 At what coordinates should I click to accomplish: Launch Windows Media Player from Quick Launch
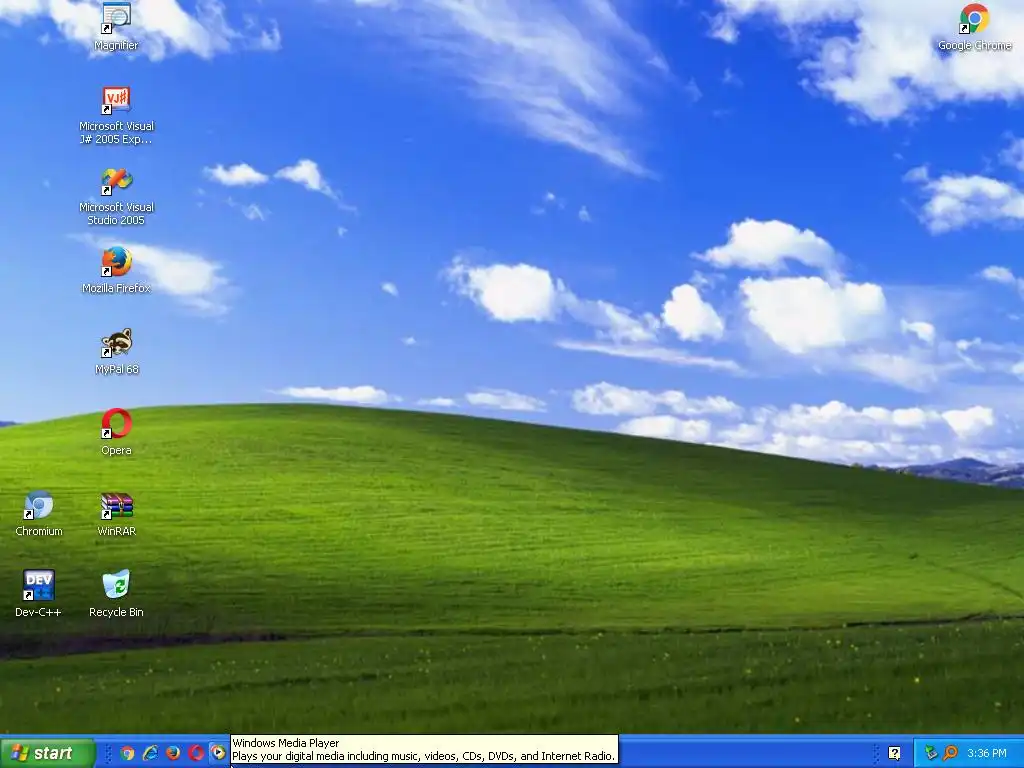click(x=217, y=752)
